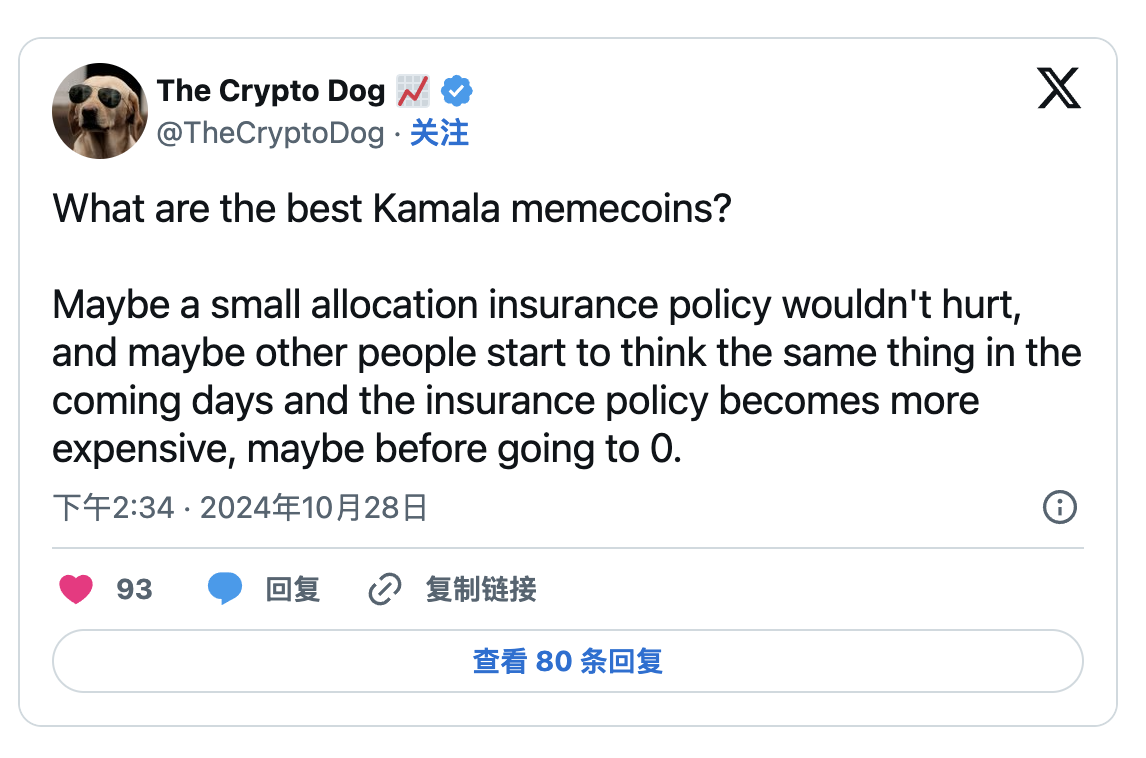Open the 查看 80 条回复 replies button
The image size is (1146, 758).
tap(567, 661)
